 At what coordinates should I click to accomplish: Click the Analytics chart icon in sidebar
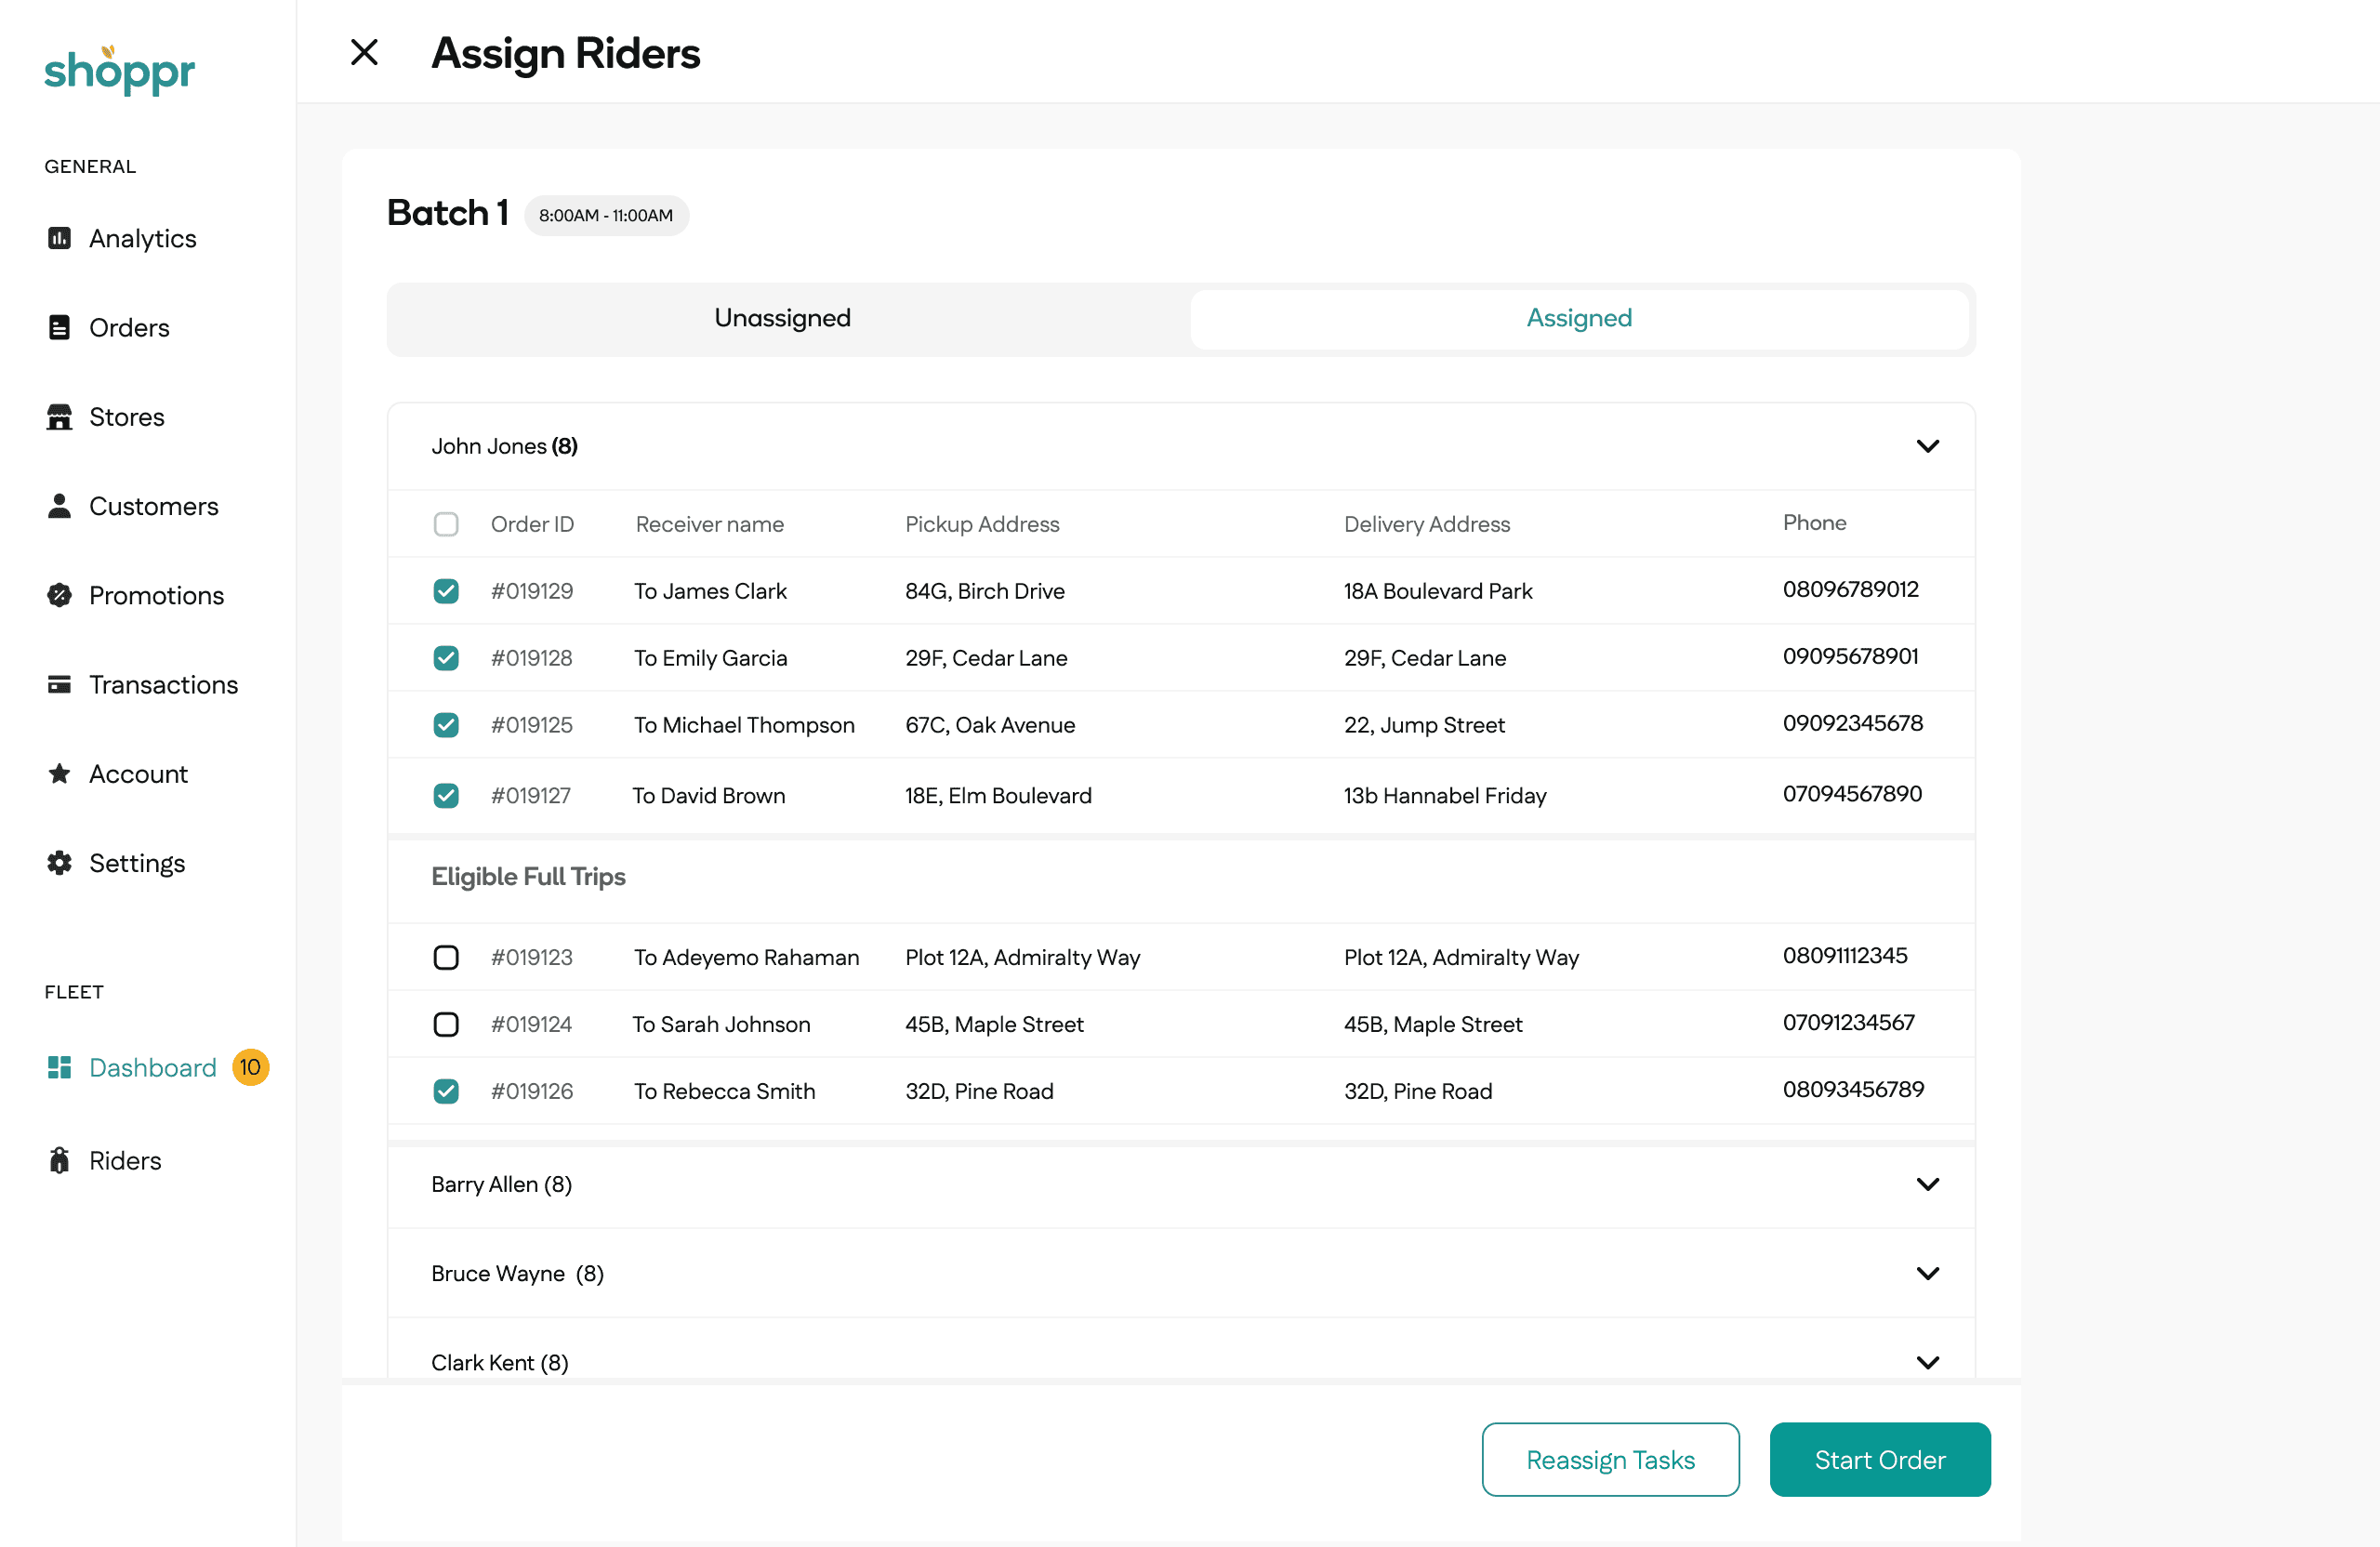(59, 238)
